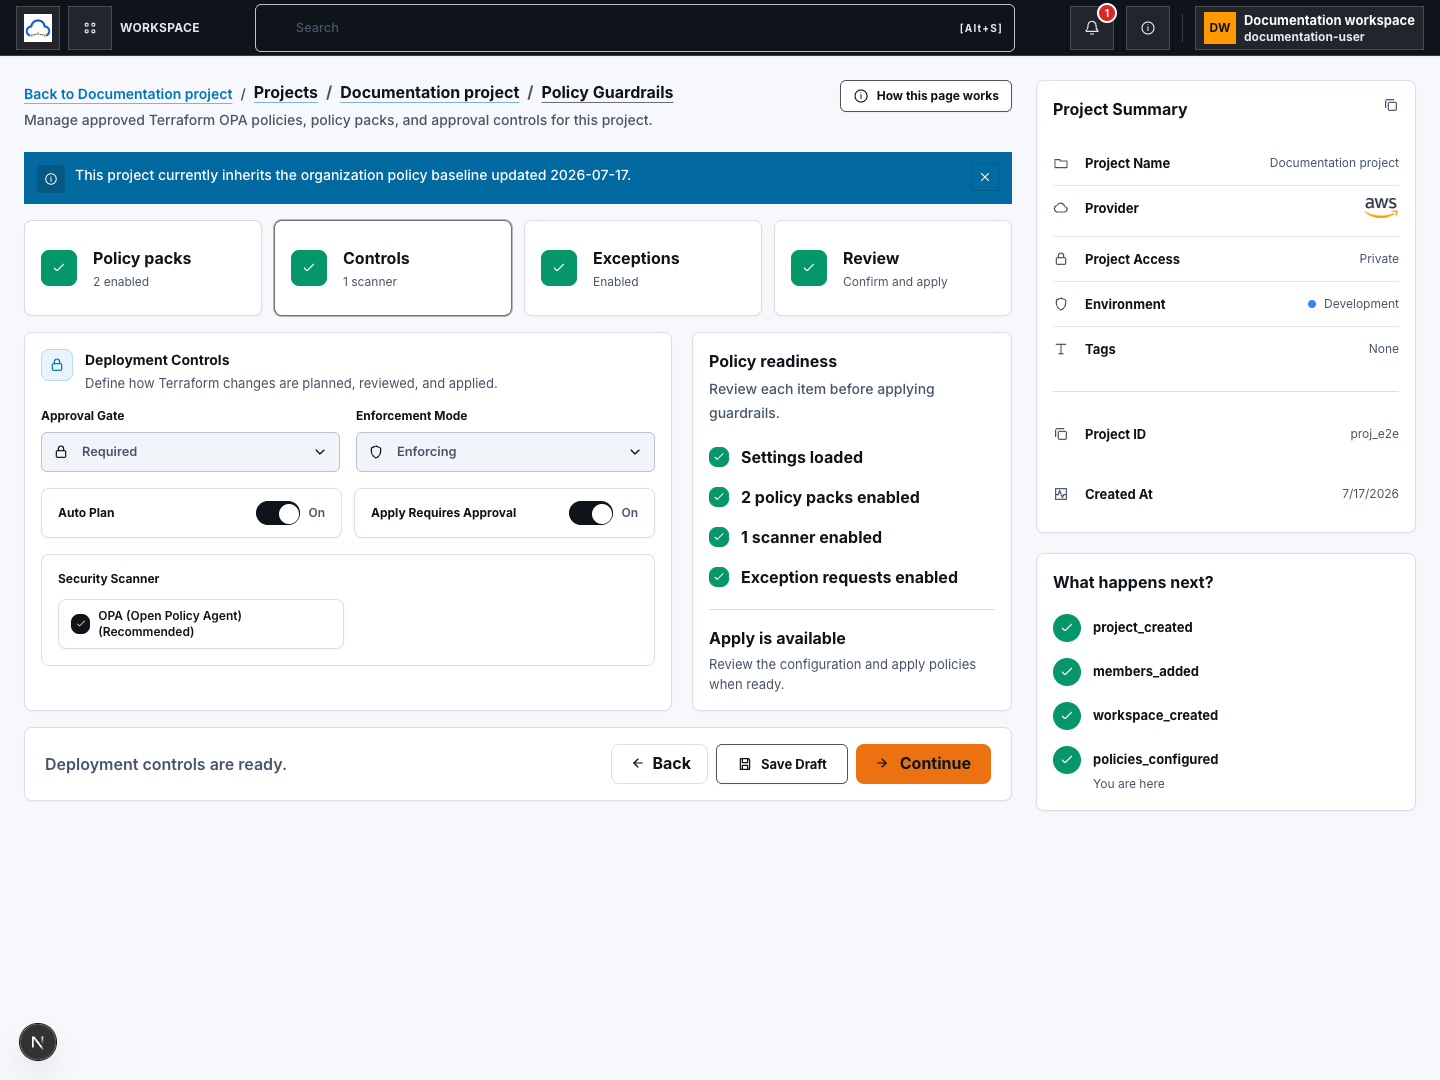Click the 7/17/2026 created date

[1370, 494]
